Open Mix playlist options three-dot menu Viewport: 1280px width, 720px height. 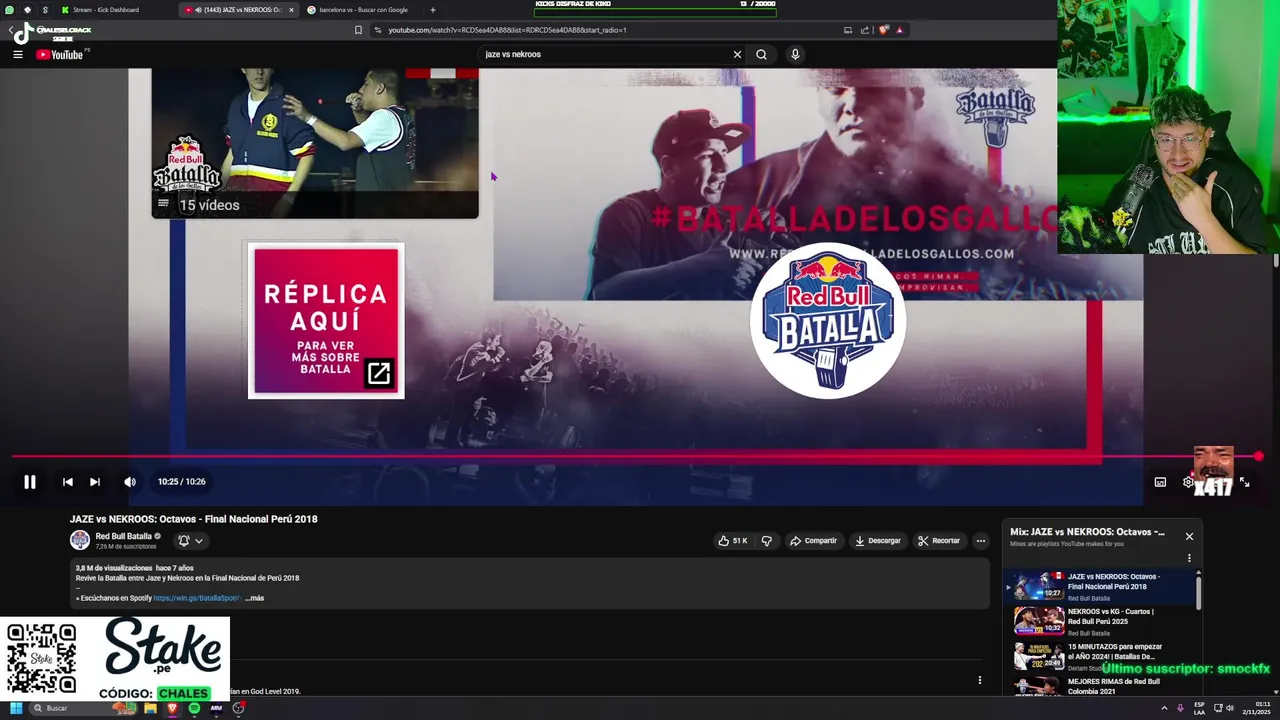click(x=1189, y=558)
